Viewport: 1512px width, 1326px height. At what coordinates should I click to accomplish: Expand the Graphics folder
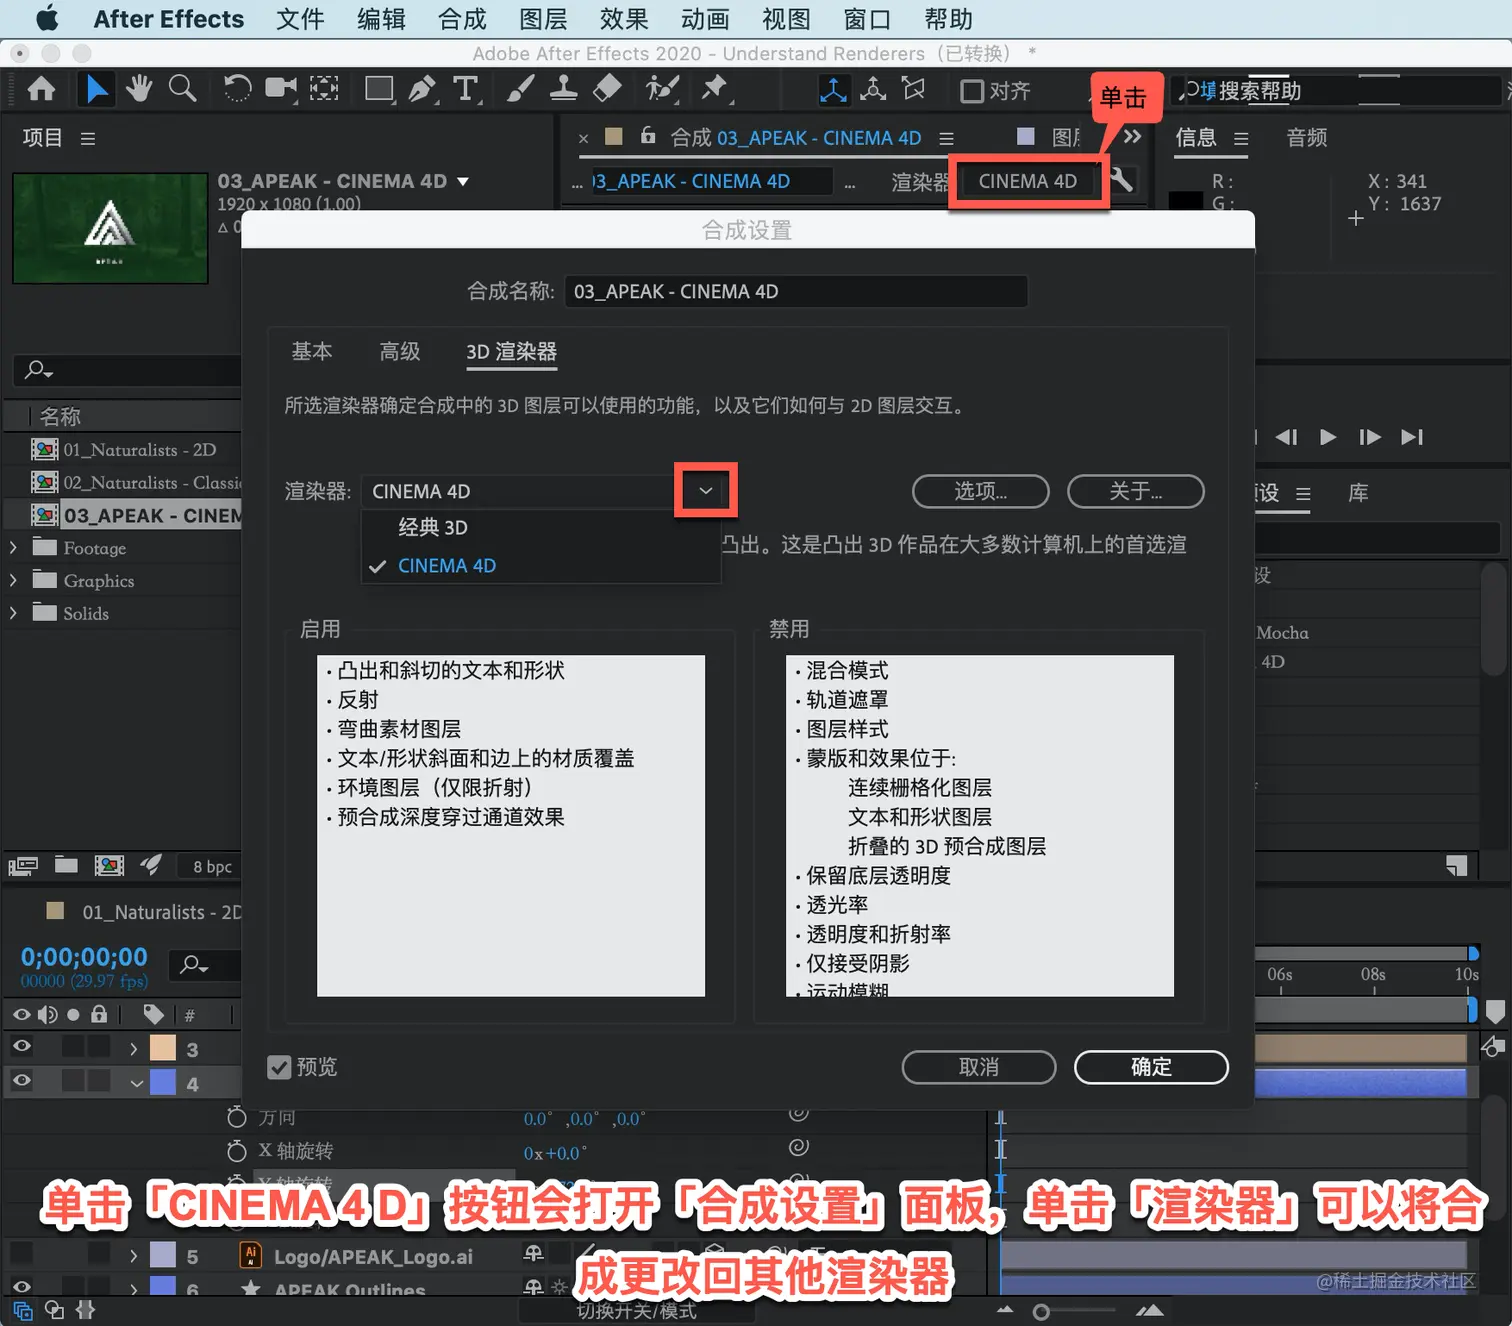coord(14,581)
